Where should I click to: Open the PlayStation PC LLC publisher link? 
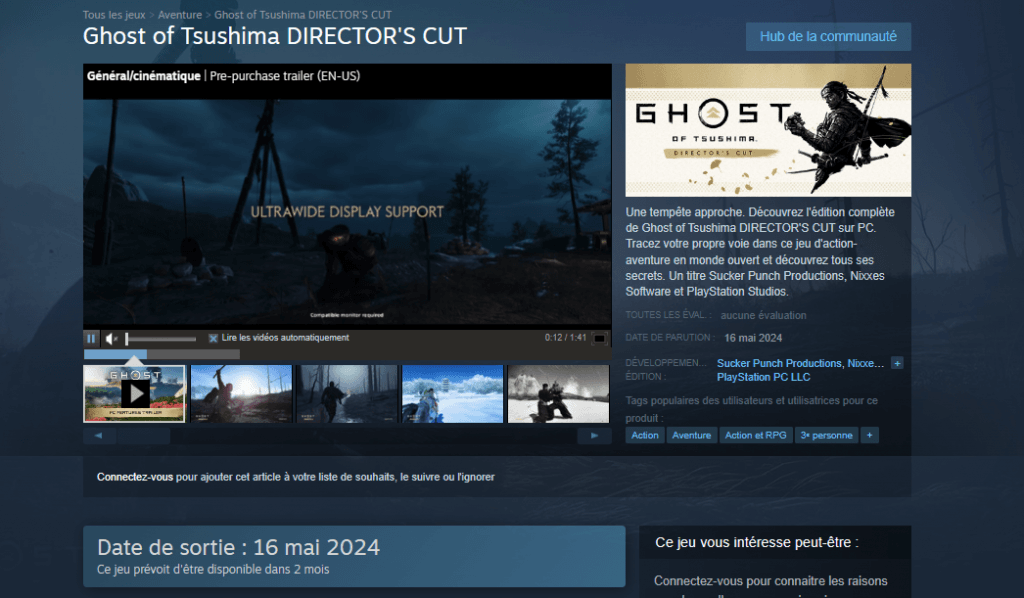(763, 377)
